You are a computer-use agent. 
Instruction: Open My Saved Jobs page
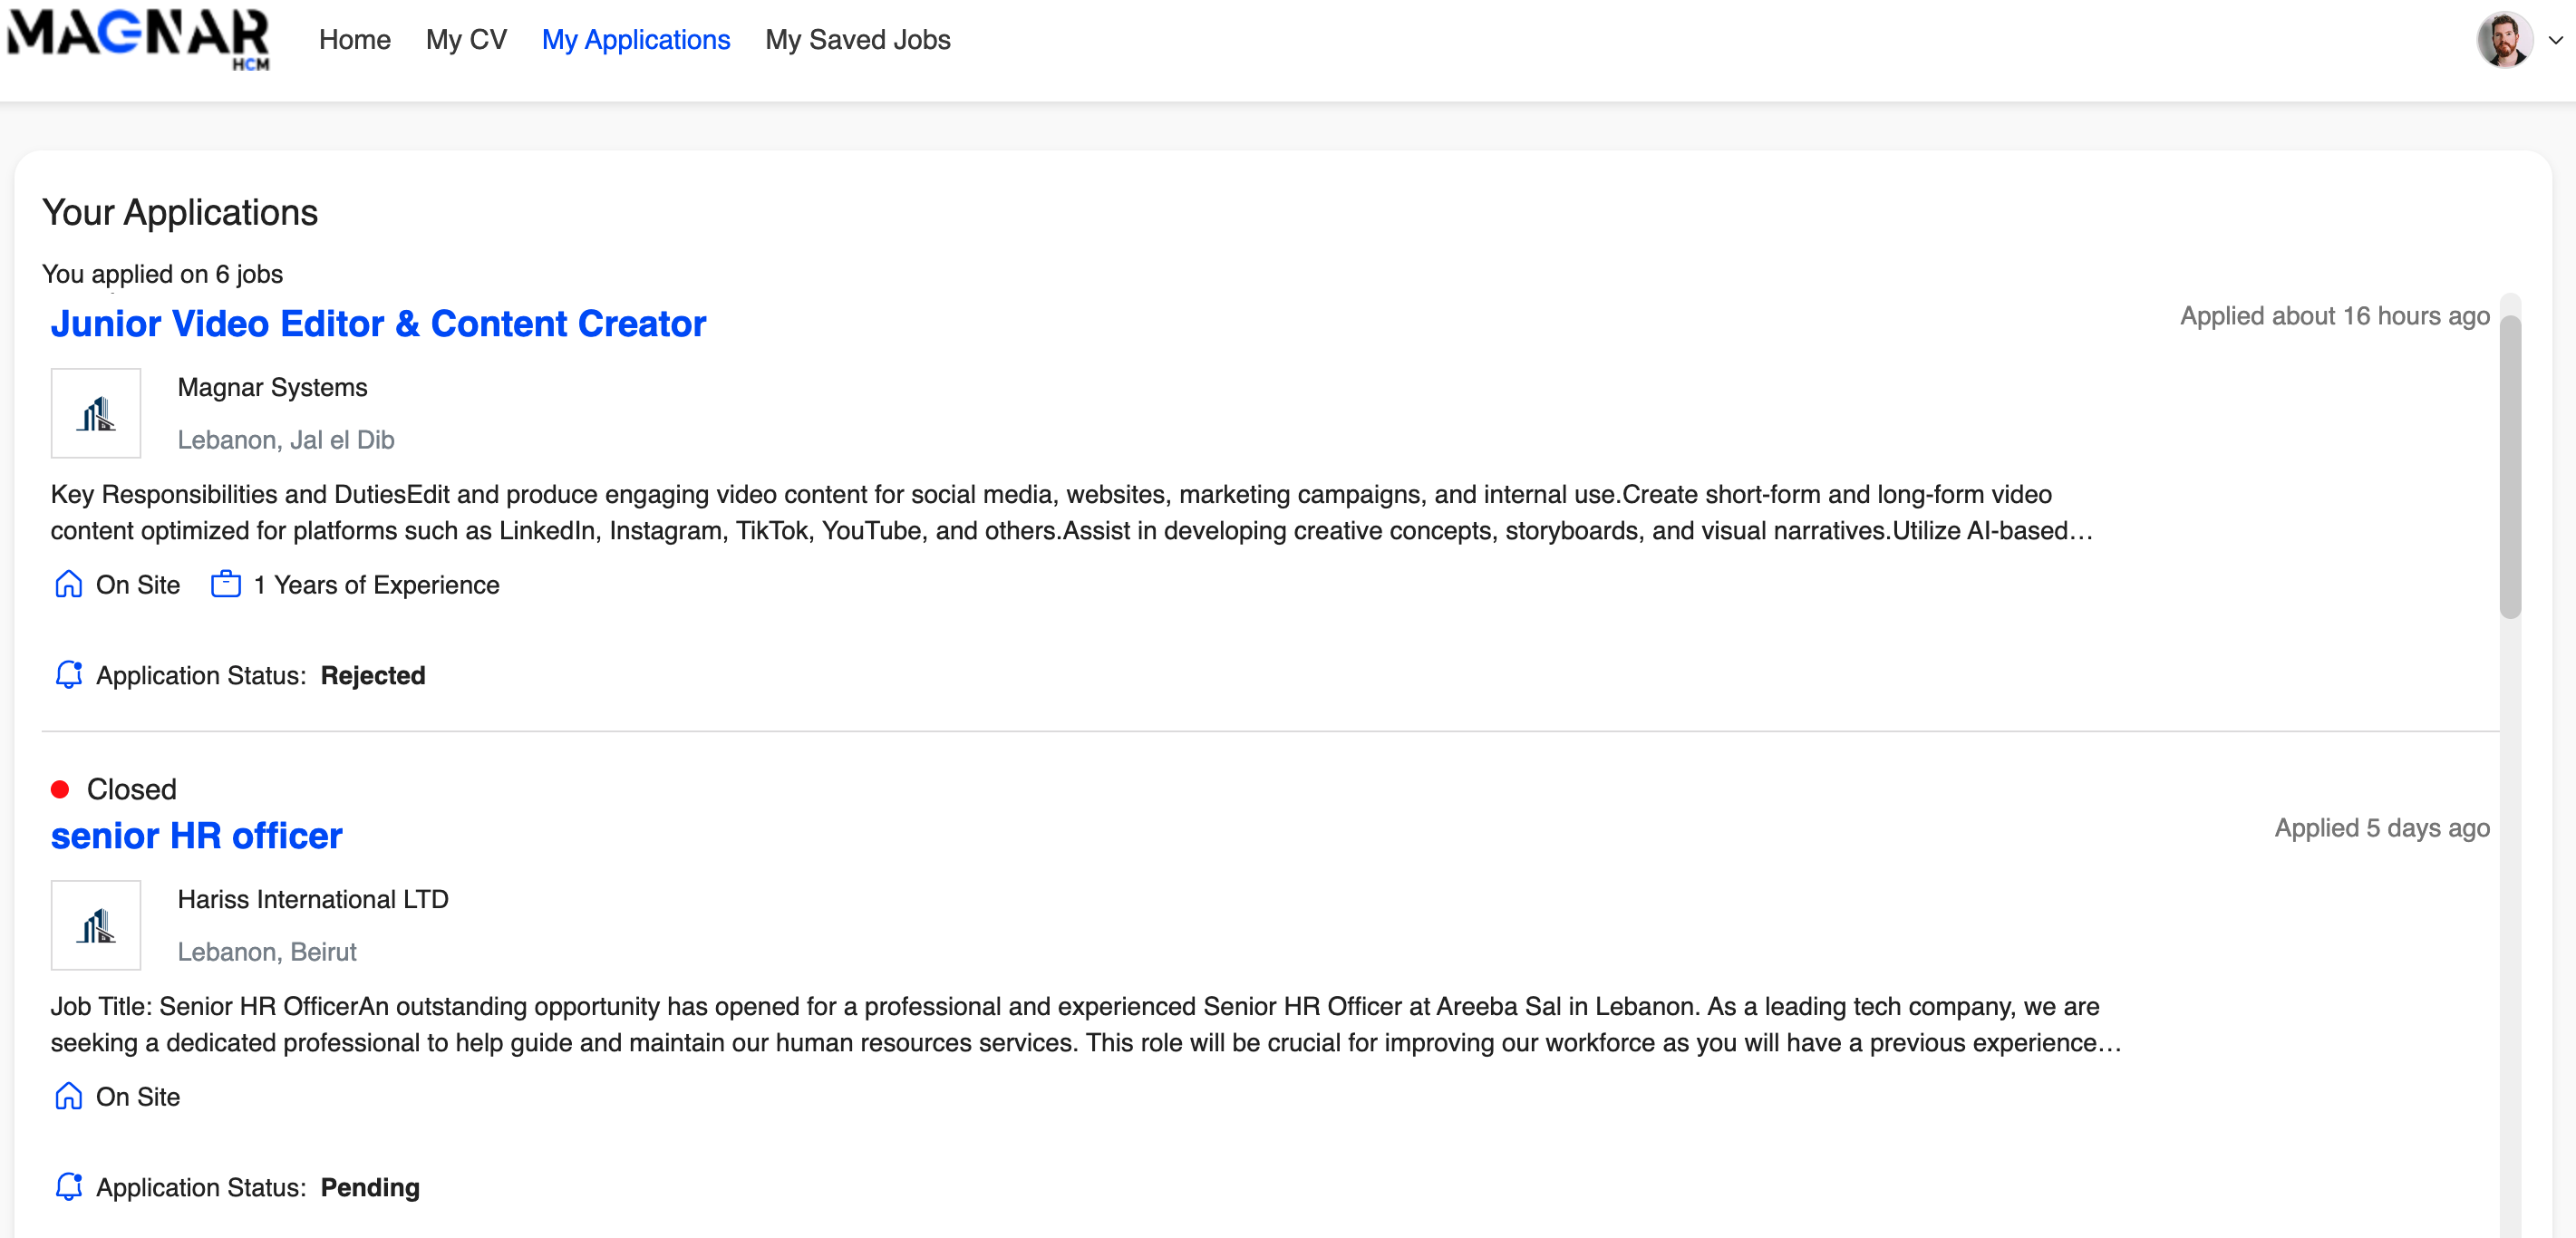click(857, 40)
